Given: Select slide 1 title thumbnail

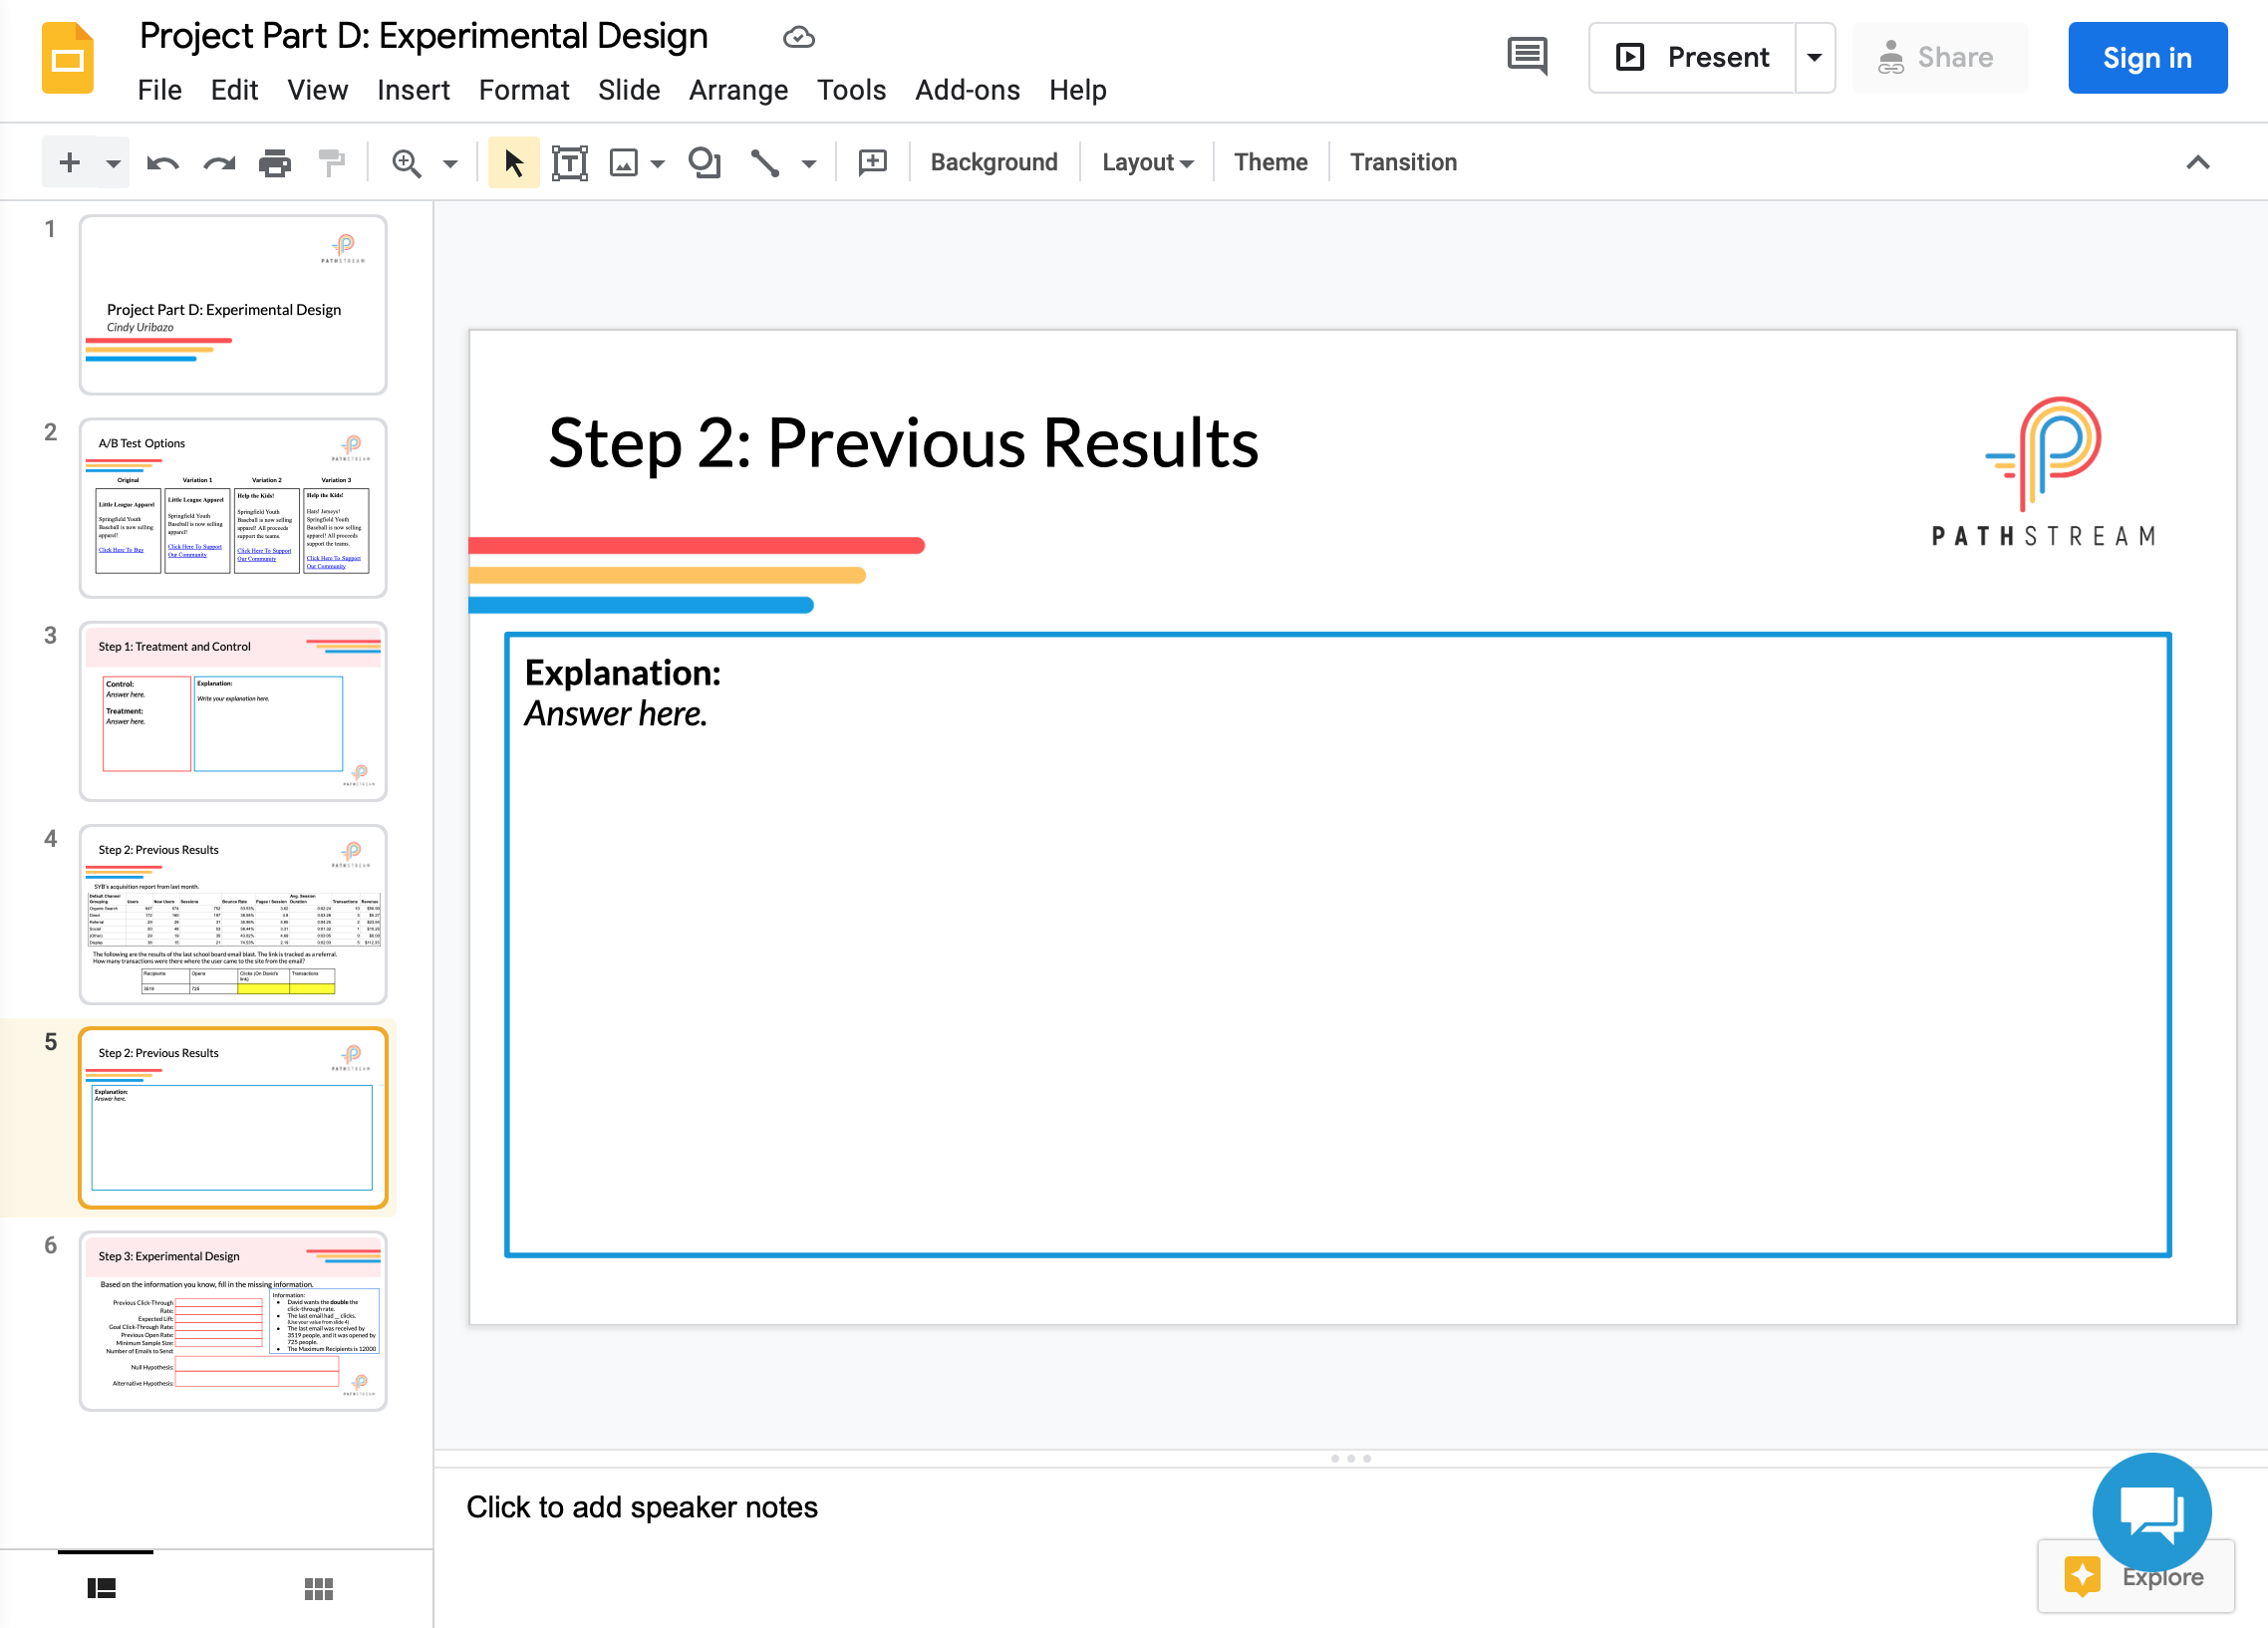Looking at the screenshot, I should coord(233,305).
